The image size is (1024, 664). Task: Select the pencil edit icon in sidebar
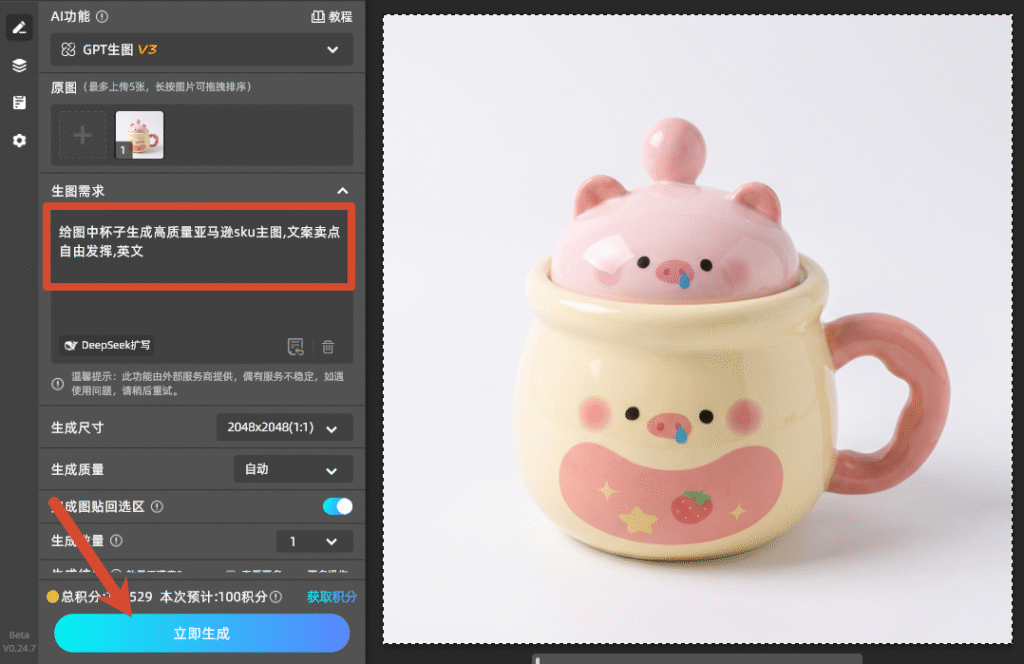pos(19,27)
